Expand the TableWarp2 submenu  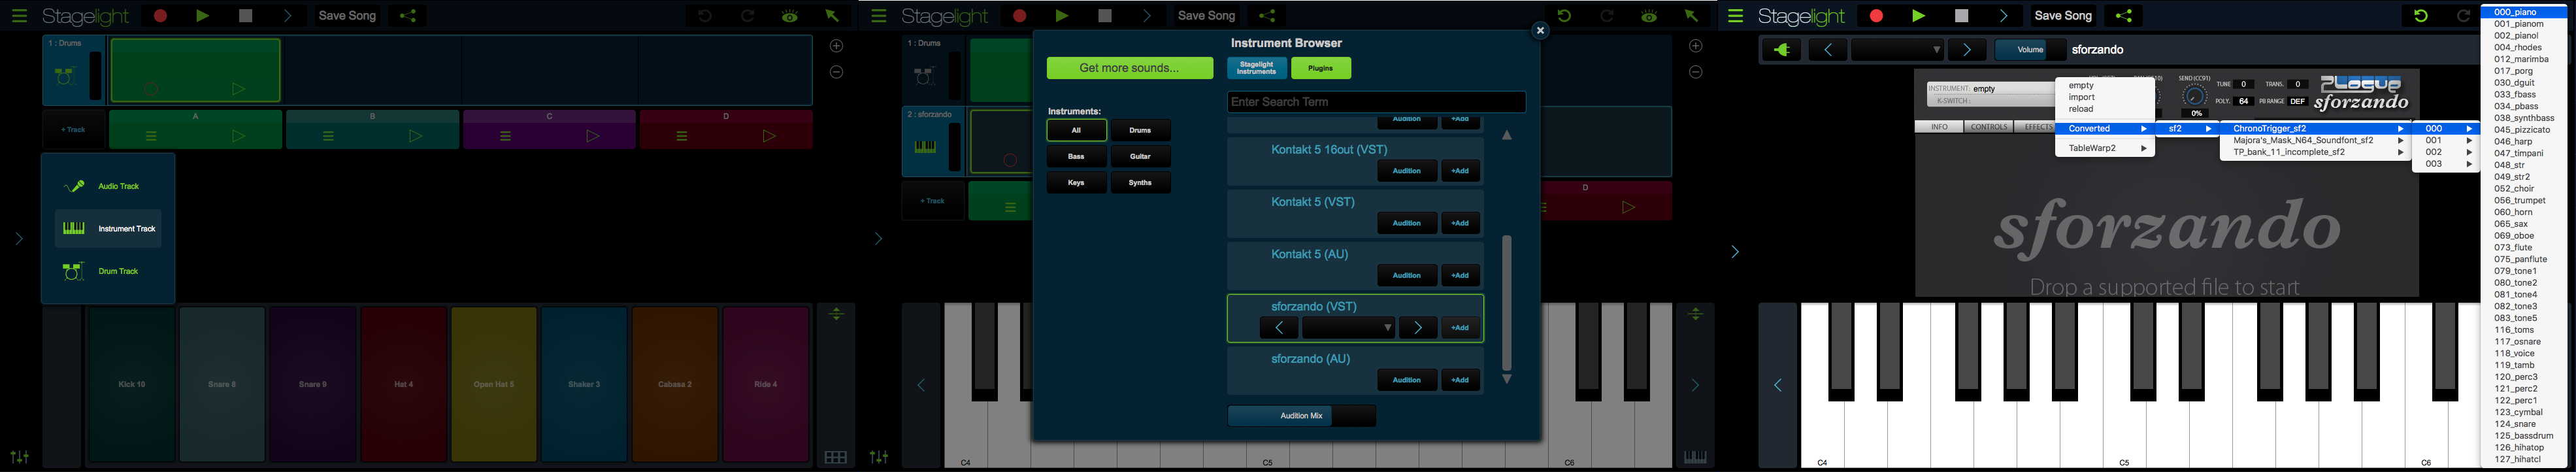pyautogui.click(x=2104, y=148)
